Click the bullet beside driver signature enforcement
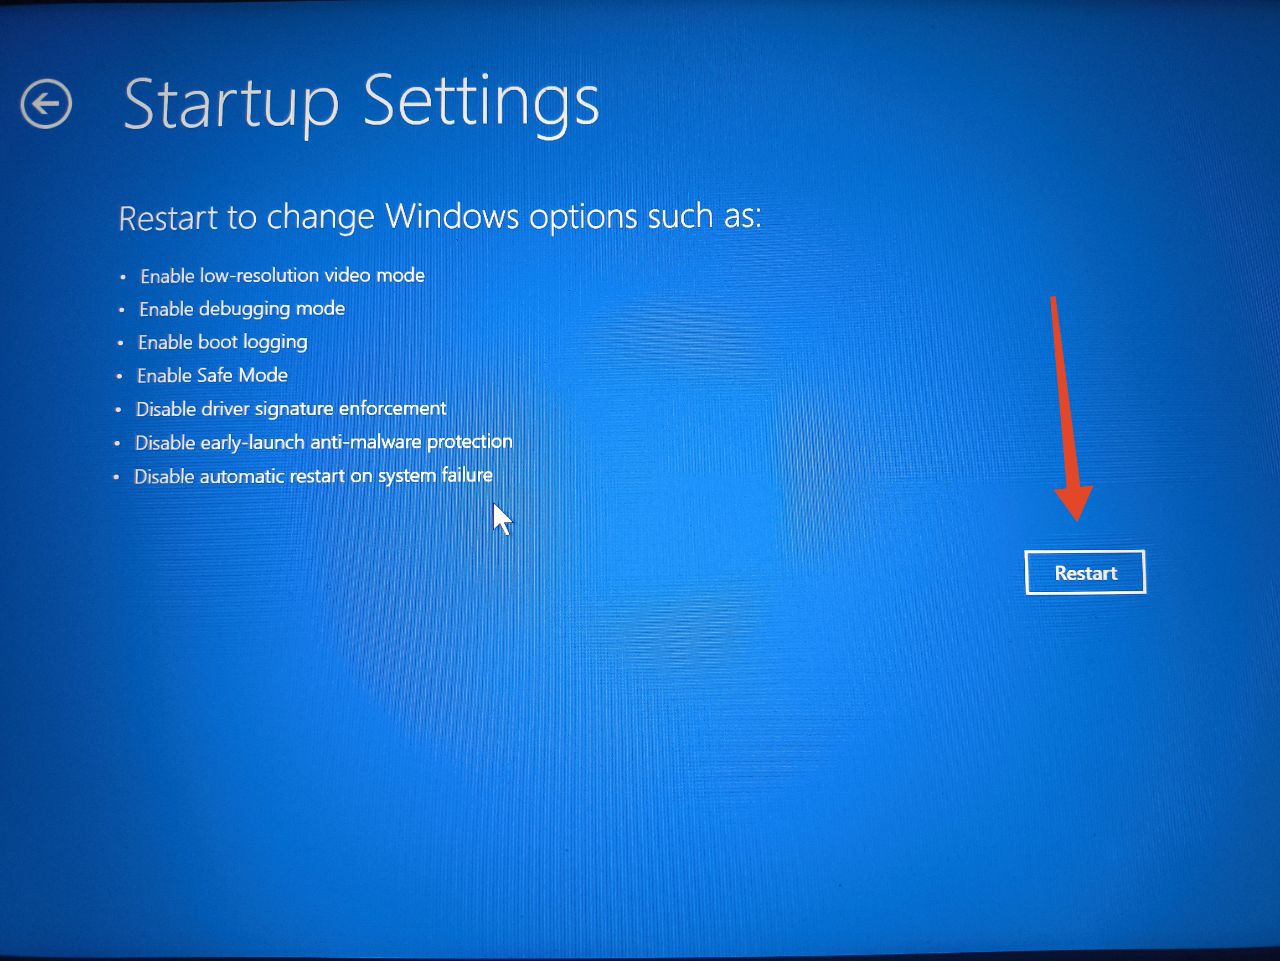1280x961 pixels. point(118,410)
